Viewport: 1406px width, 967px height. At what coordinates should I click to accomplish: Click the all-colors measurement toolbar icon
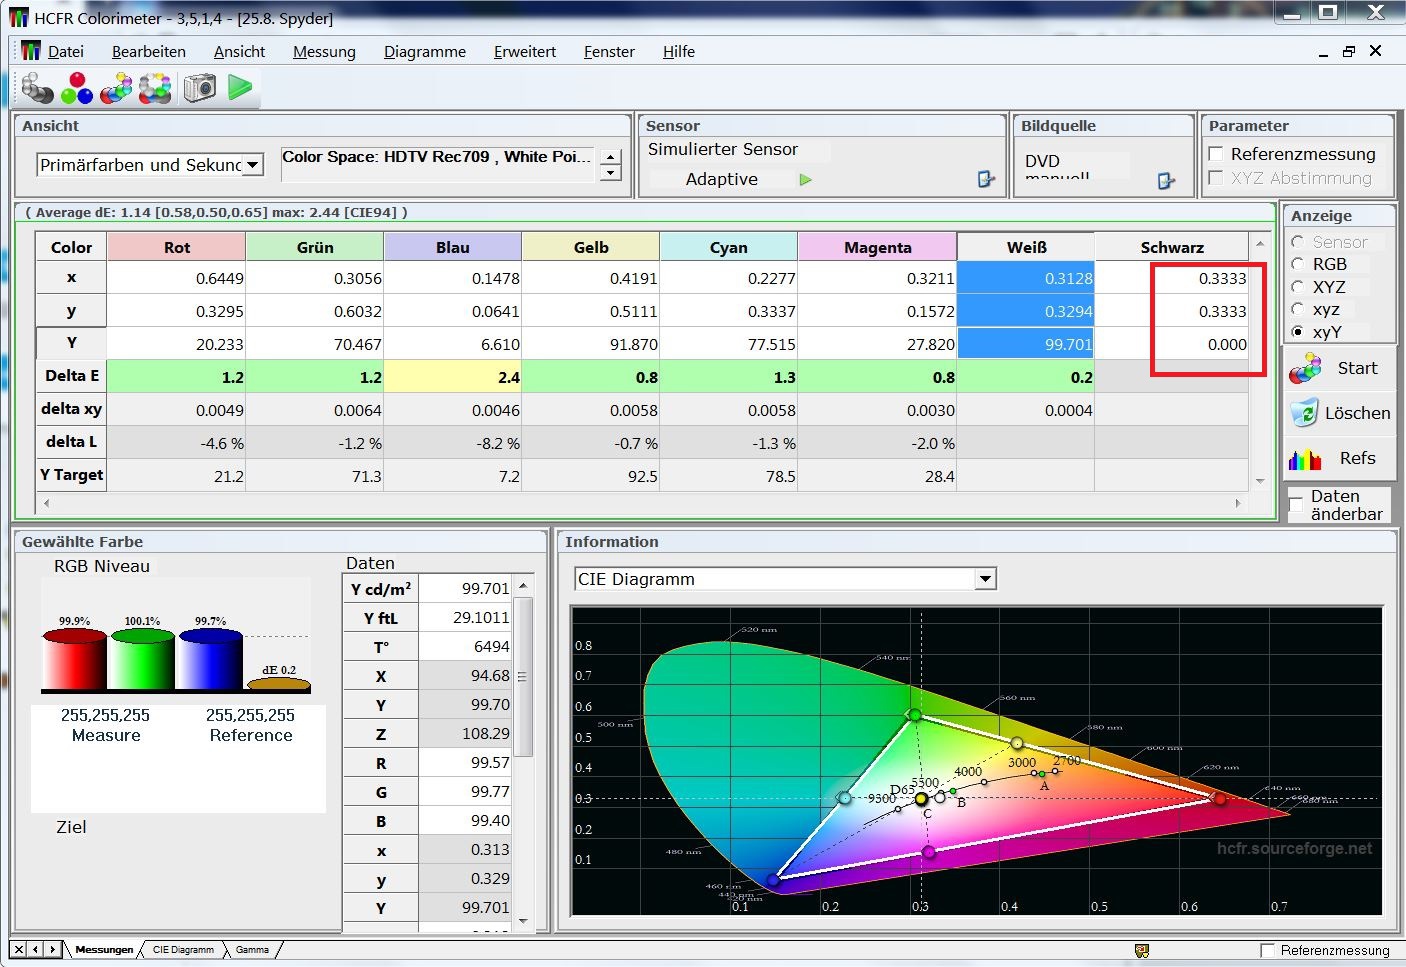click(155, 89)
